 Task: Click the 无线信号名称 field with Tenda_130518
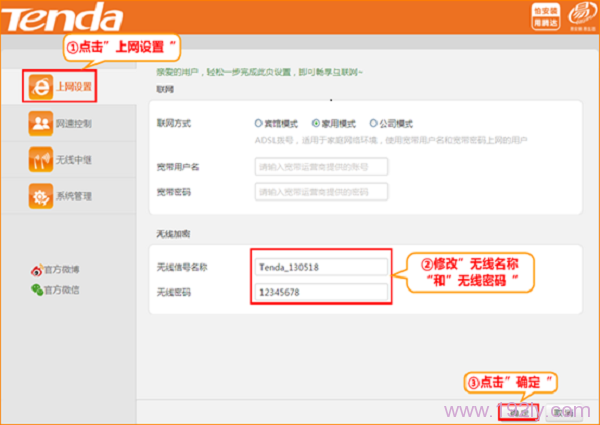click(321, 266)
